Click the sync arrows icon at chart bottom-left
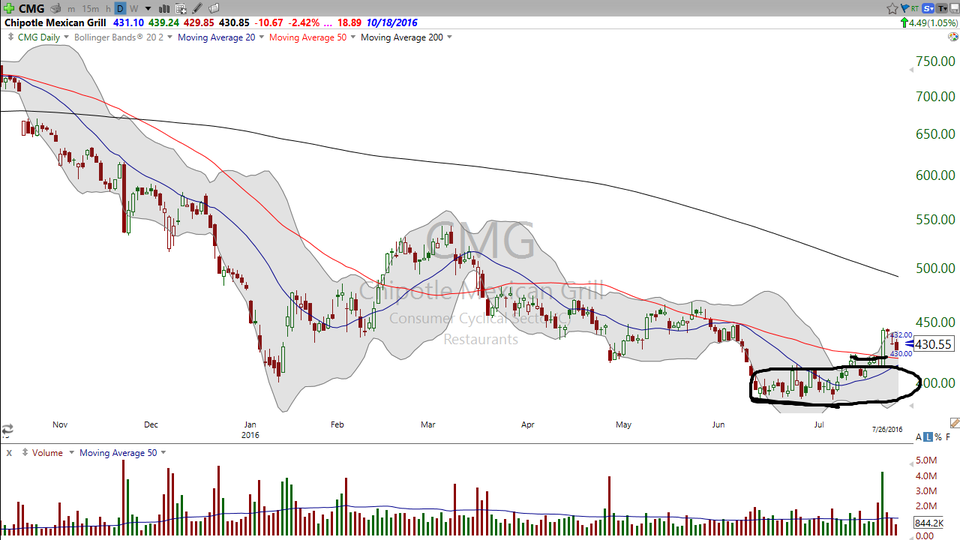The width and height of the screenshot is (960, 540). coord(7,430)
